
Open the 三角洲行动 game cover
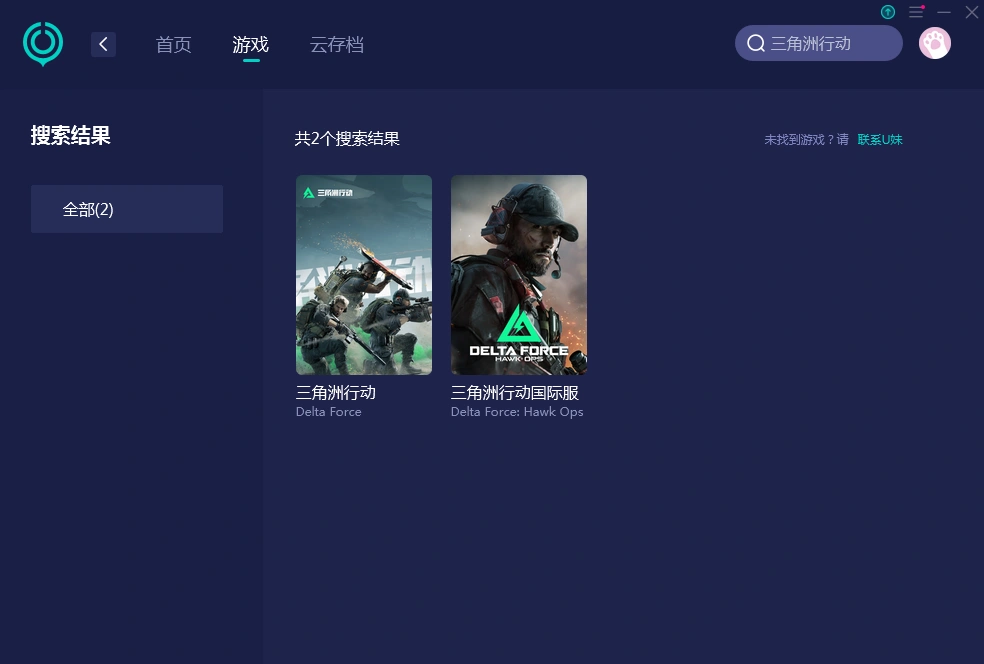364,275
